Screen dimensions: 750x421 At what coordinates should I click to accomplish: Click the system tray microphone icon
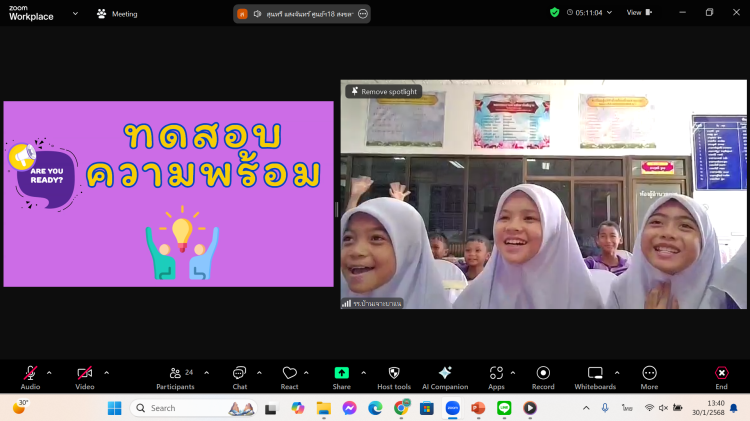tap(605, 408)
